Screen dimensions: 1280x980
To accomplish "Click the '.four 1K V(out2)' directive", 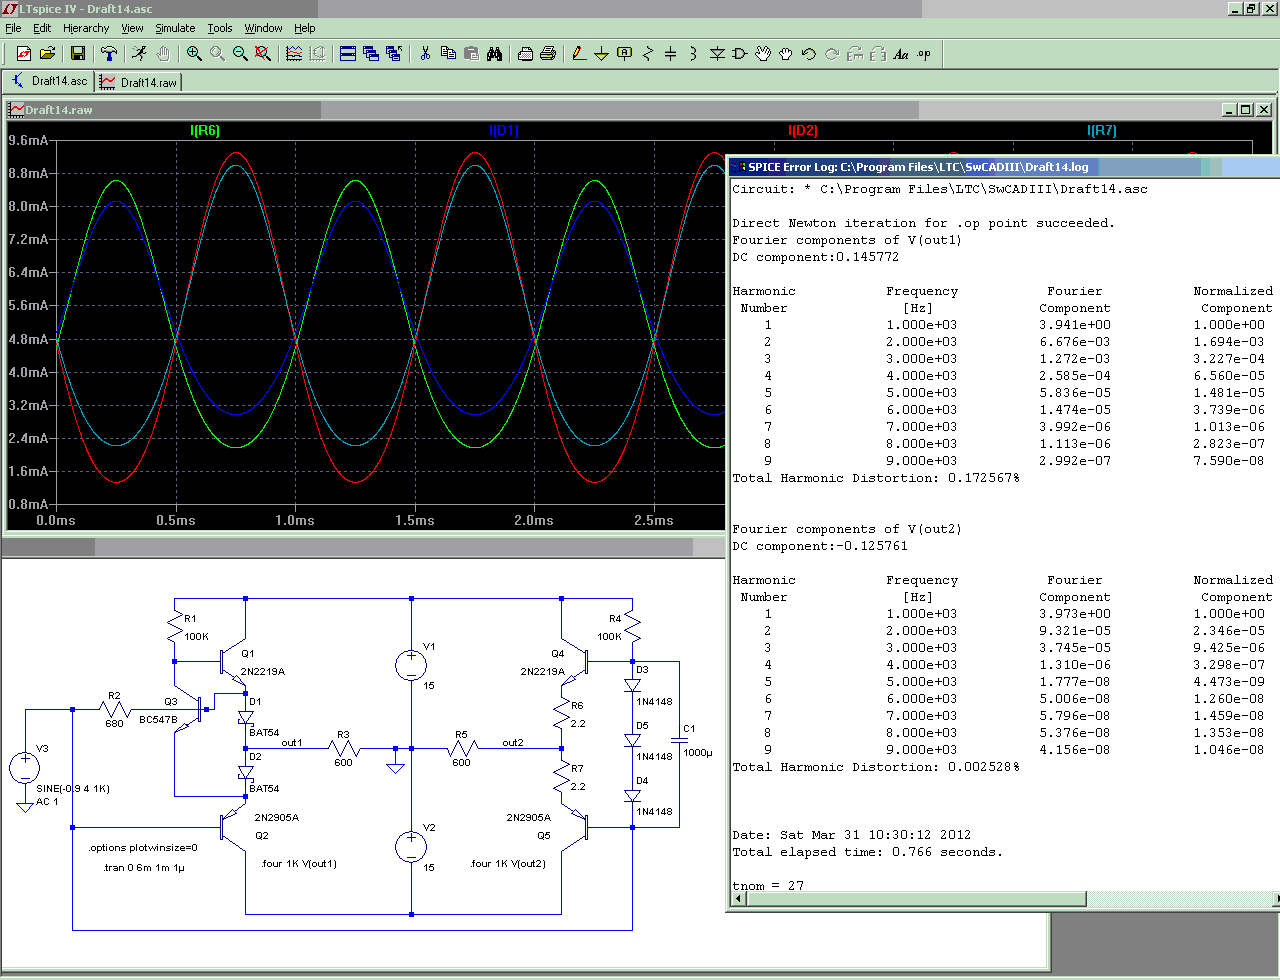I will point(508,864).
